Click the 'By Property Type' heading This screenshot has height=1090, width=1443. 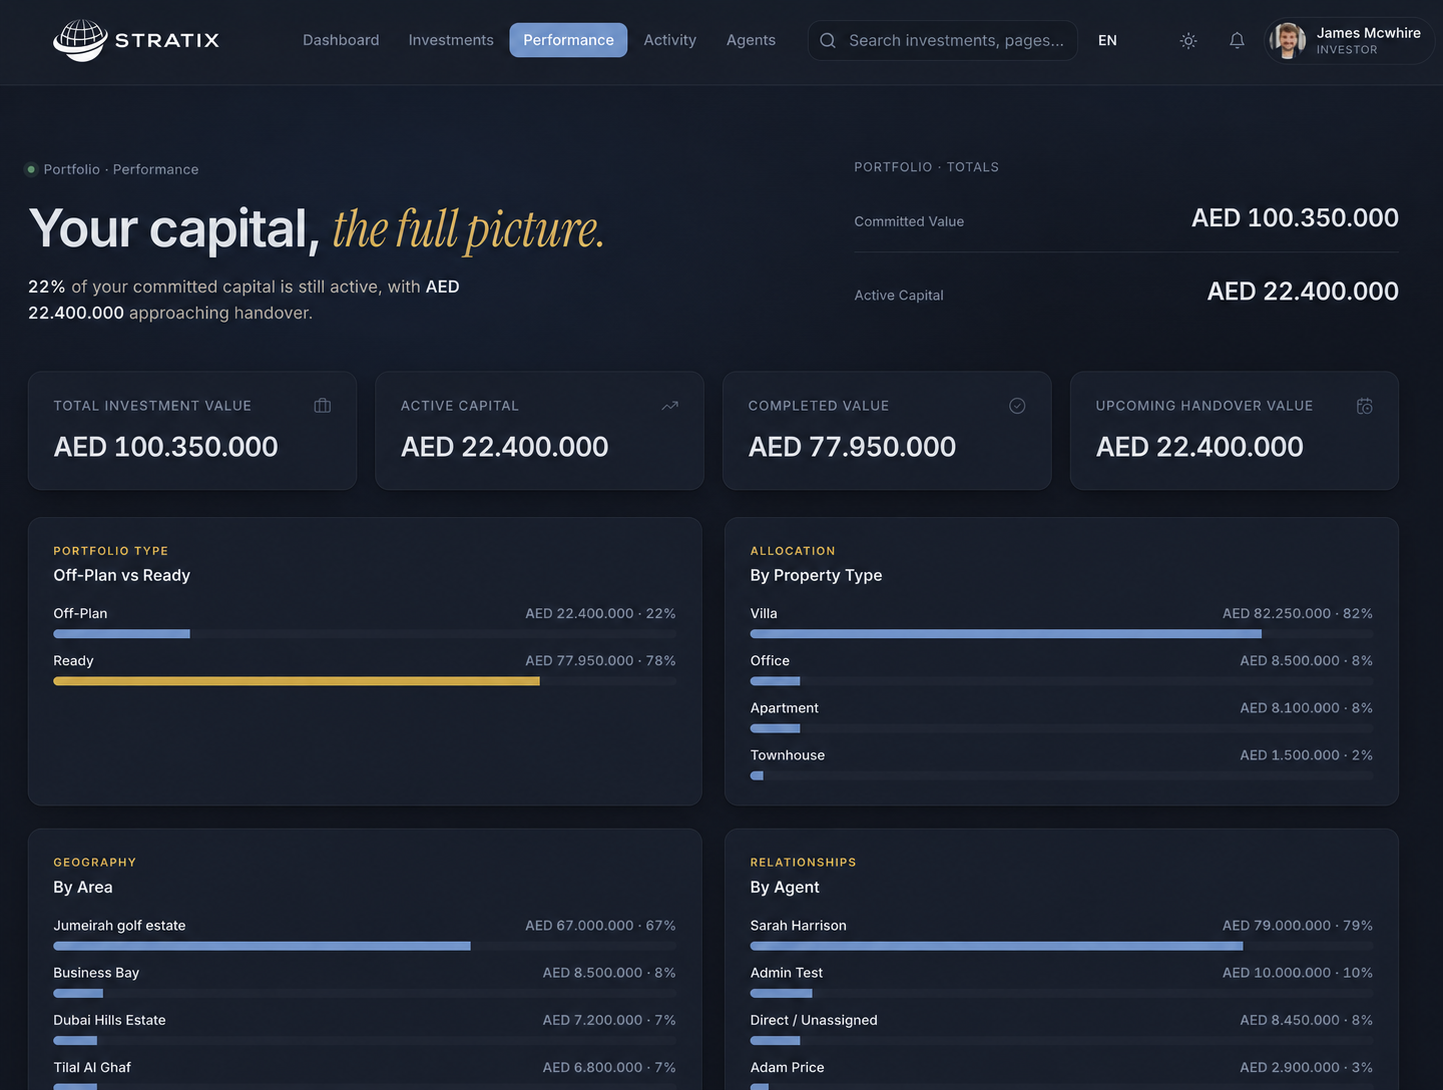pos(816,576)
